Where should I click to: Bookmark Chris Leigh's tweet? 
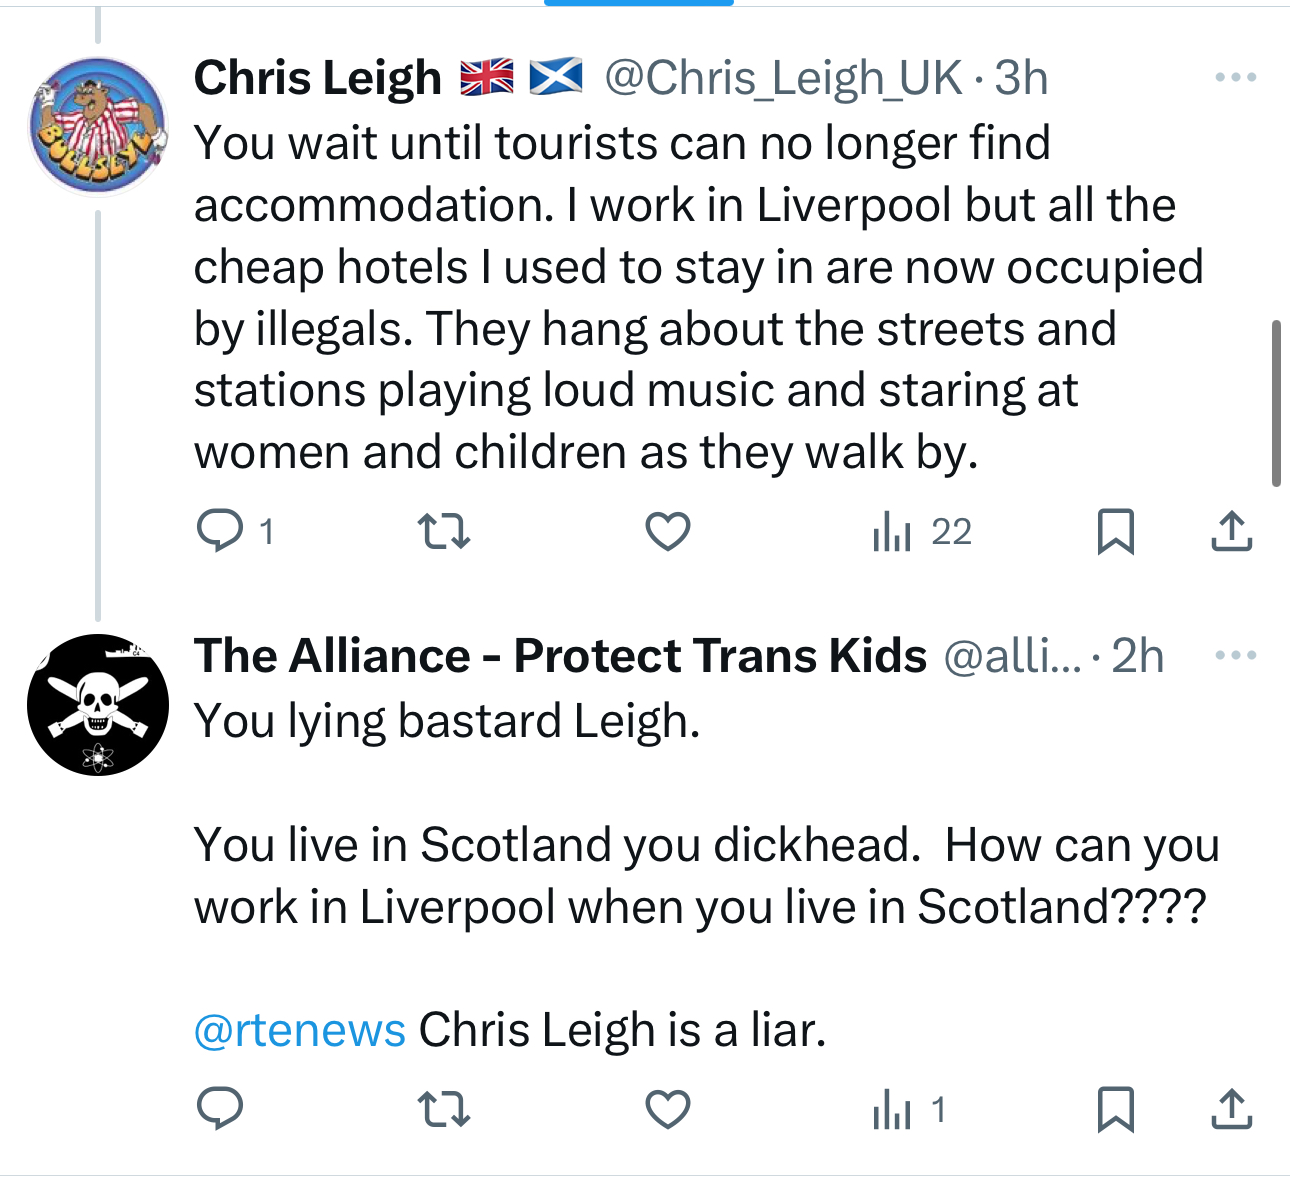(1115, 531)
